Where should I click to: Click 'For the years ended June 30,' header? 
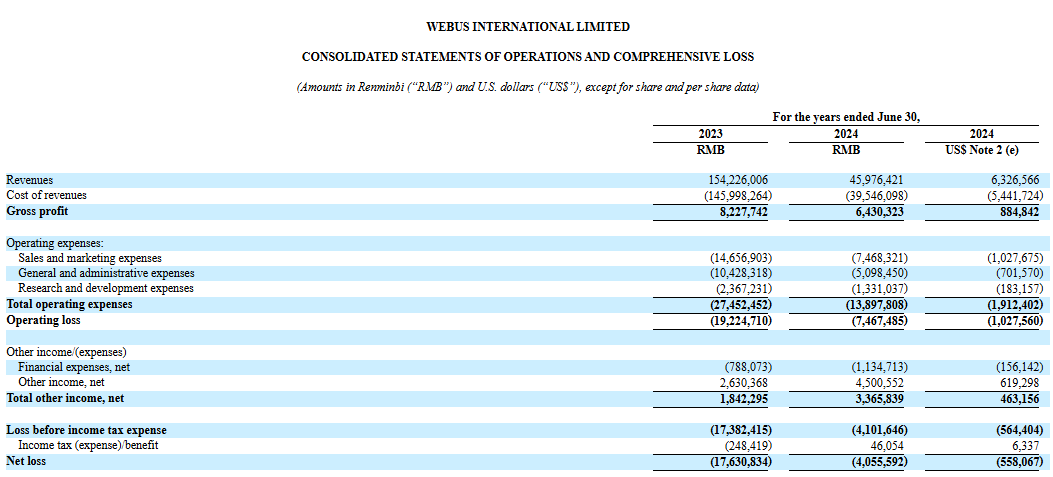845,117
